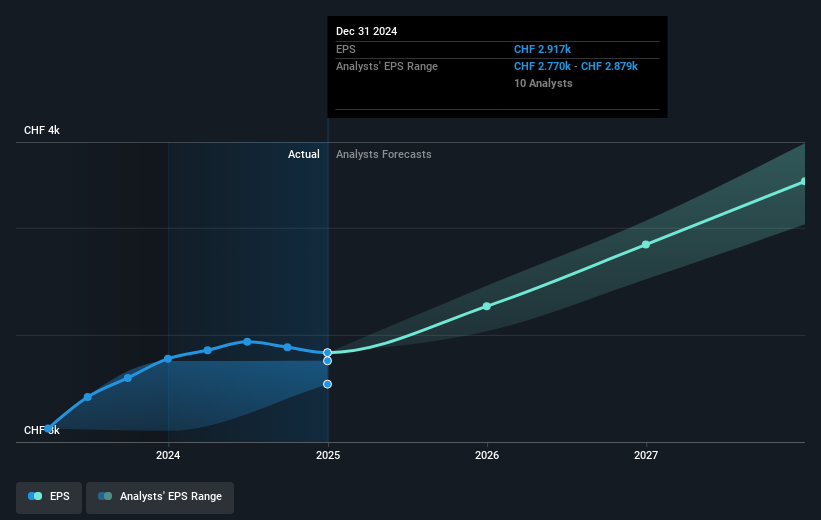Select the highlighted Dec 31 2024 EPS point
821x520 pixels.
pyautogui.click(x=327, y=352)
